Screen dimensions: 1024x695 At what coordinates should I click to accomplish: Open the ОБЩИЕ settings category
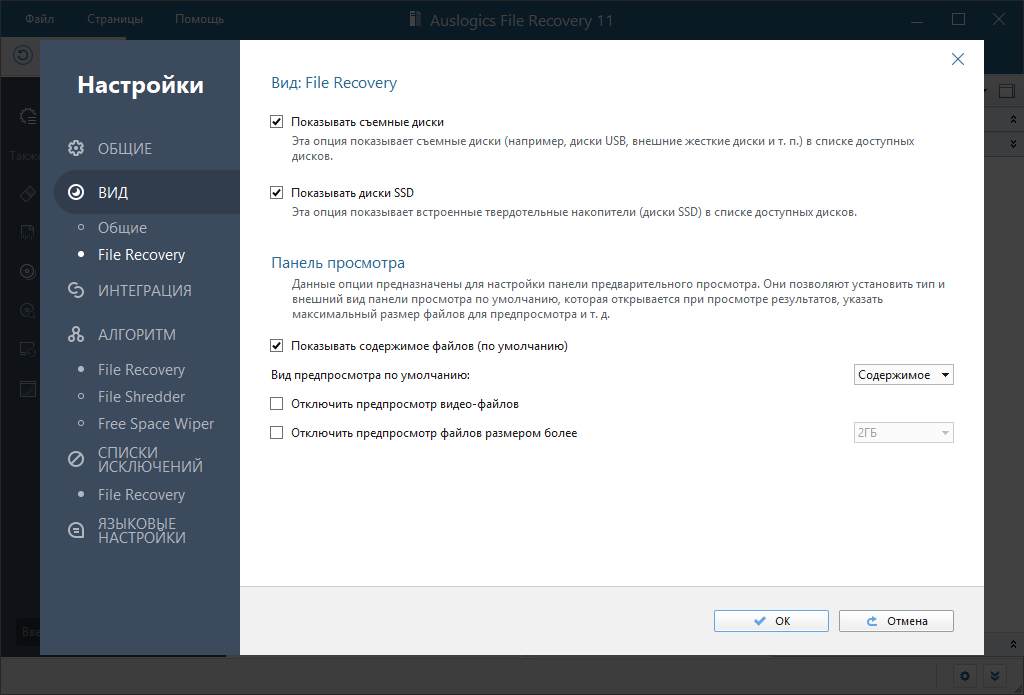pyautogui.click(x=125, y=148)
